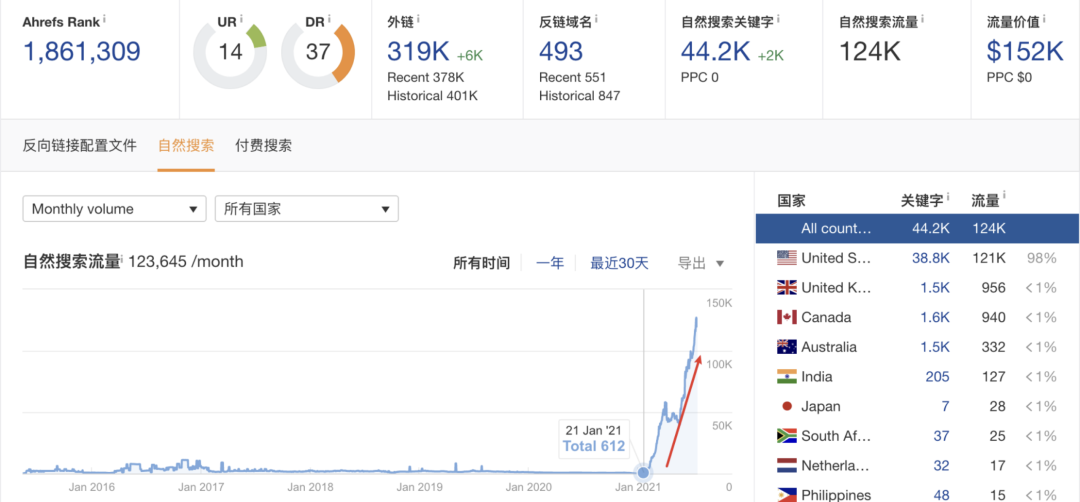Show chart for 所有时间
Screen dimensions: 1080x502
(481, 263)
